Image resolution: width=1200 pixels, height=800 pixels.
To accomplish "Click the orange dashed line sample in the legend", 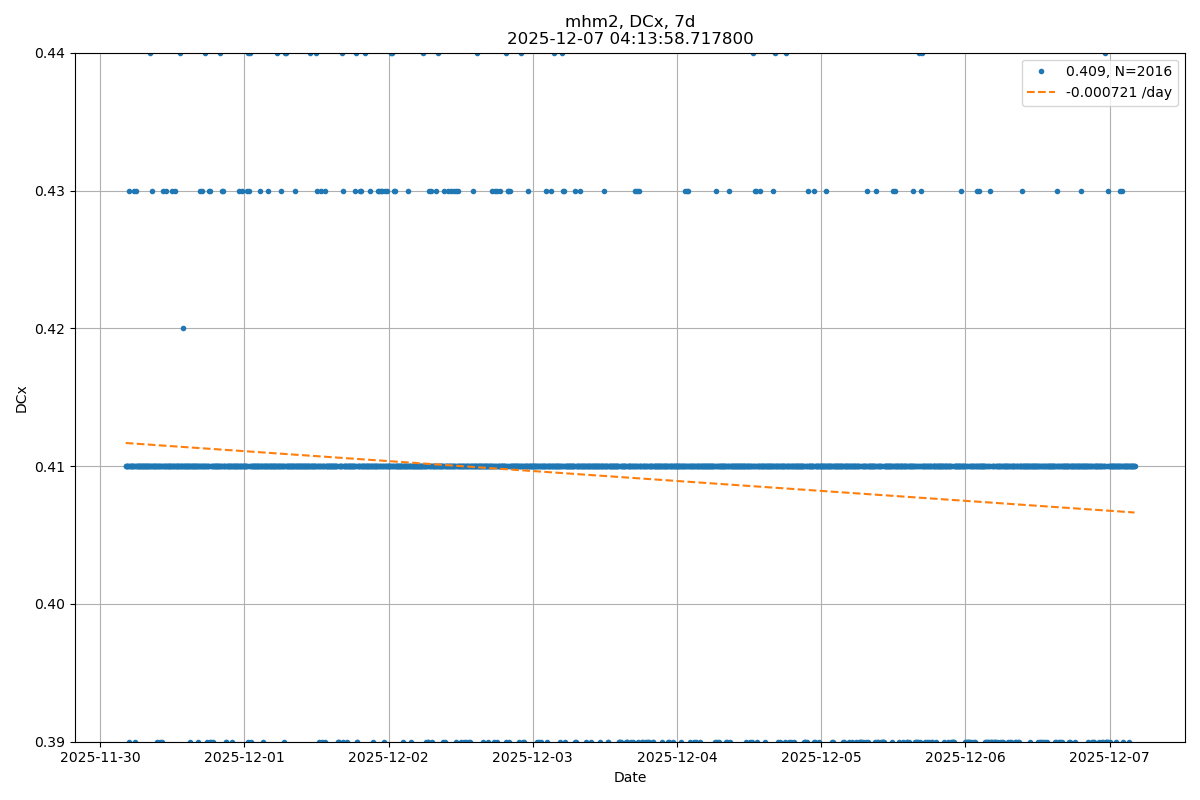I will coord(1041,92).
